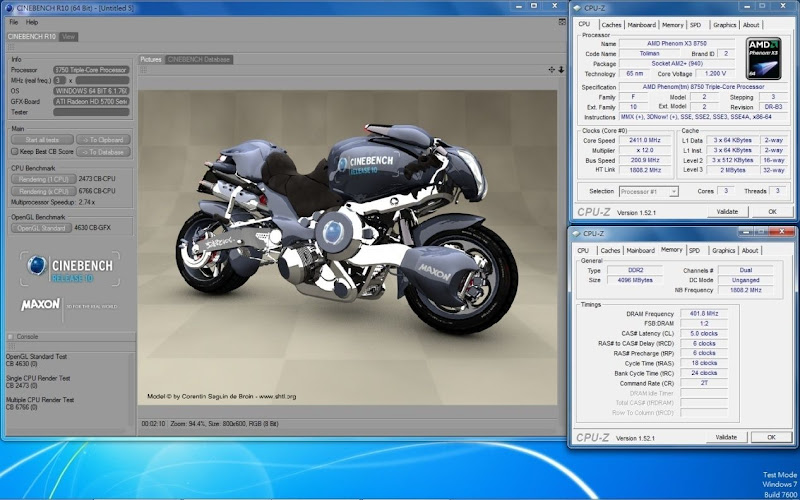Viewport: 800px width, 500px height.
Task: Open About tab in lower CPU-Z window
Action: tap(750, 251)
